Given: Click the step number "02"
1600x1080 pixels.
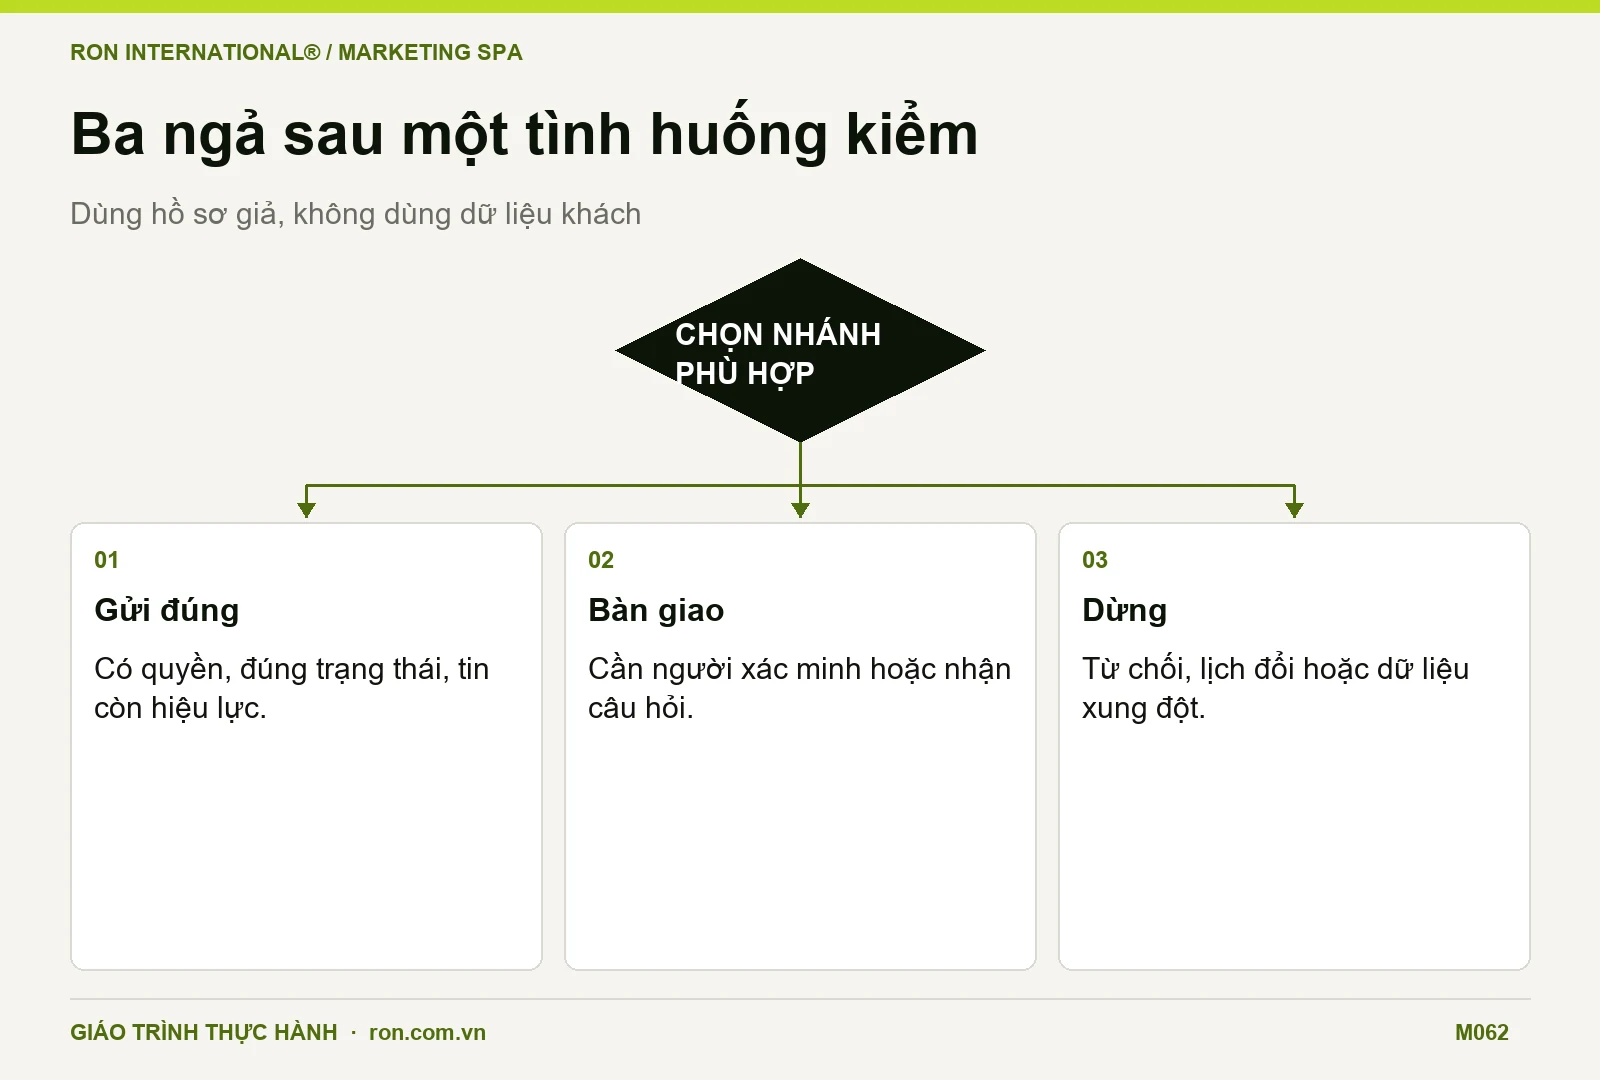Looking at the screenshot, I should pyautogui.click(x=601, y=560).
